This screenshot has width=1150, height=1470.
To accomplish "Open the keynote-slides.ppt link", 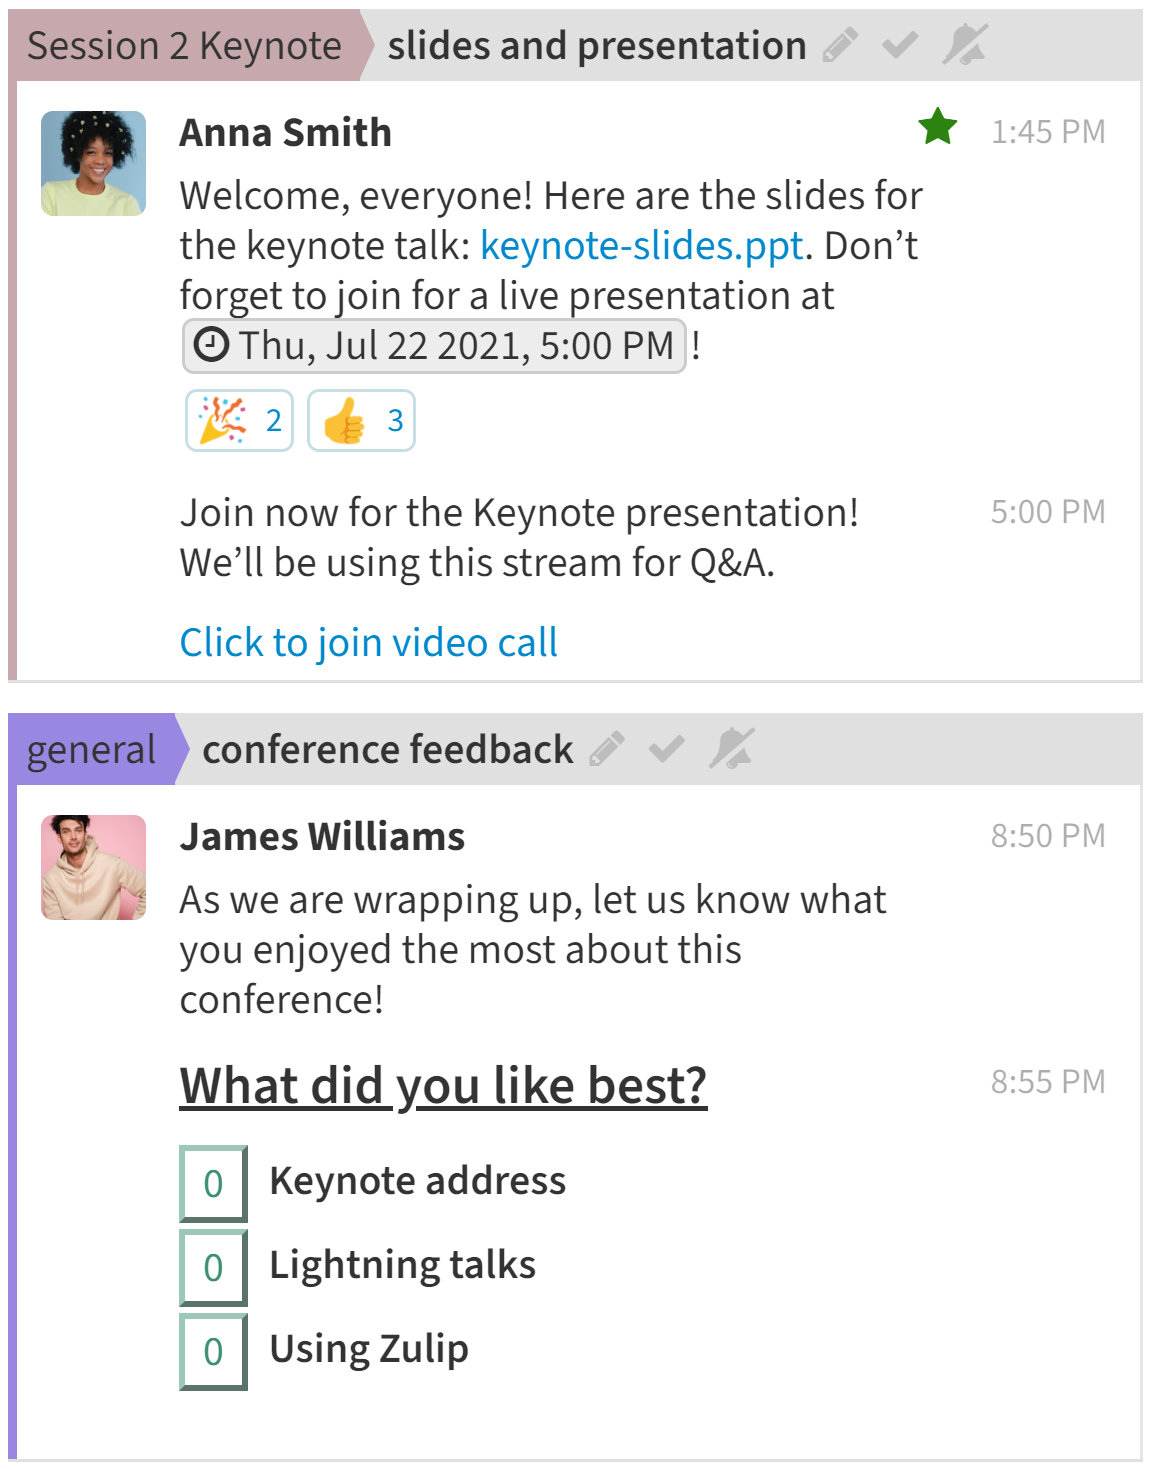I will (641, 246).
